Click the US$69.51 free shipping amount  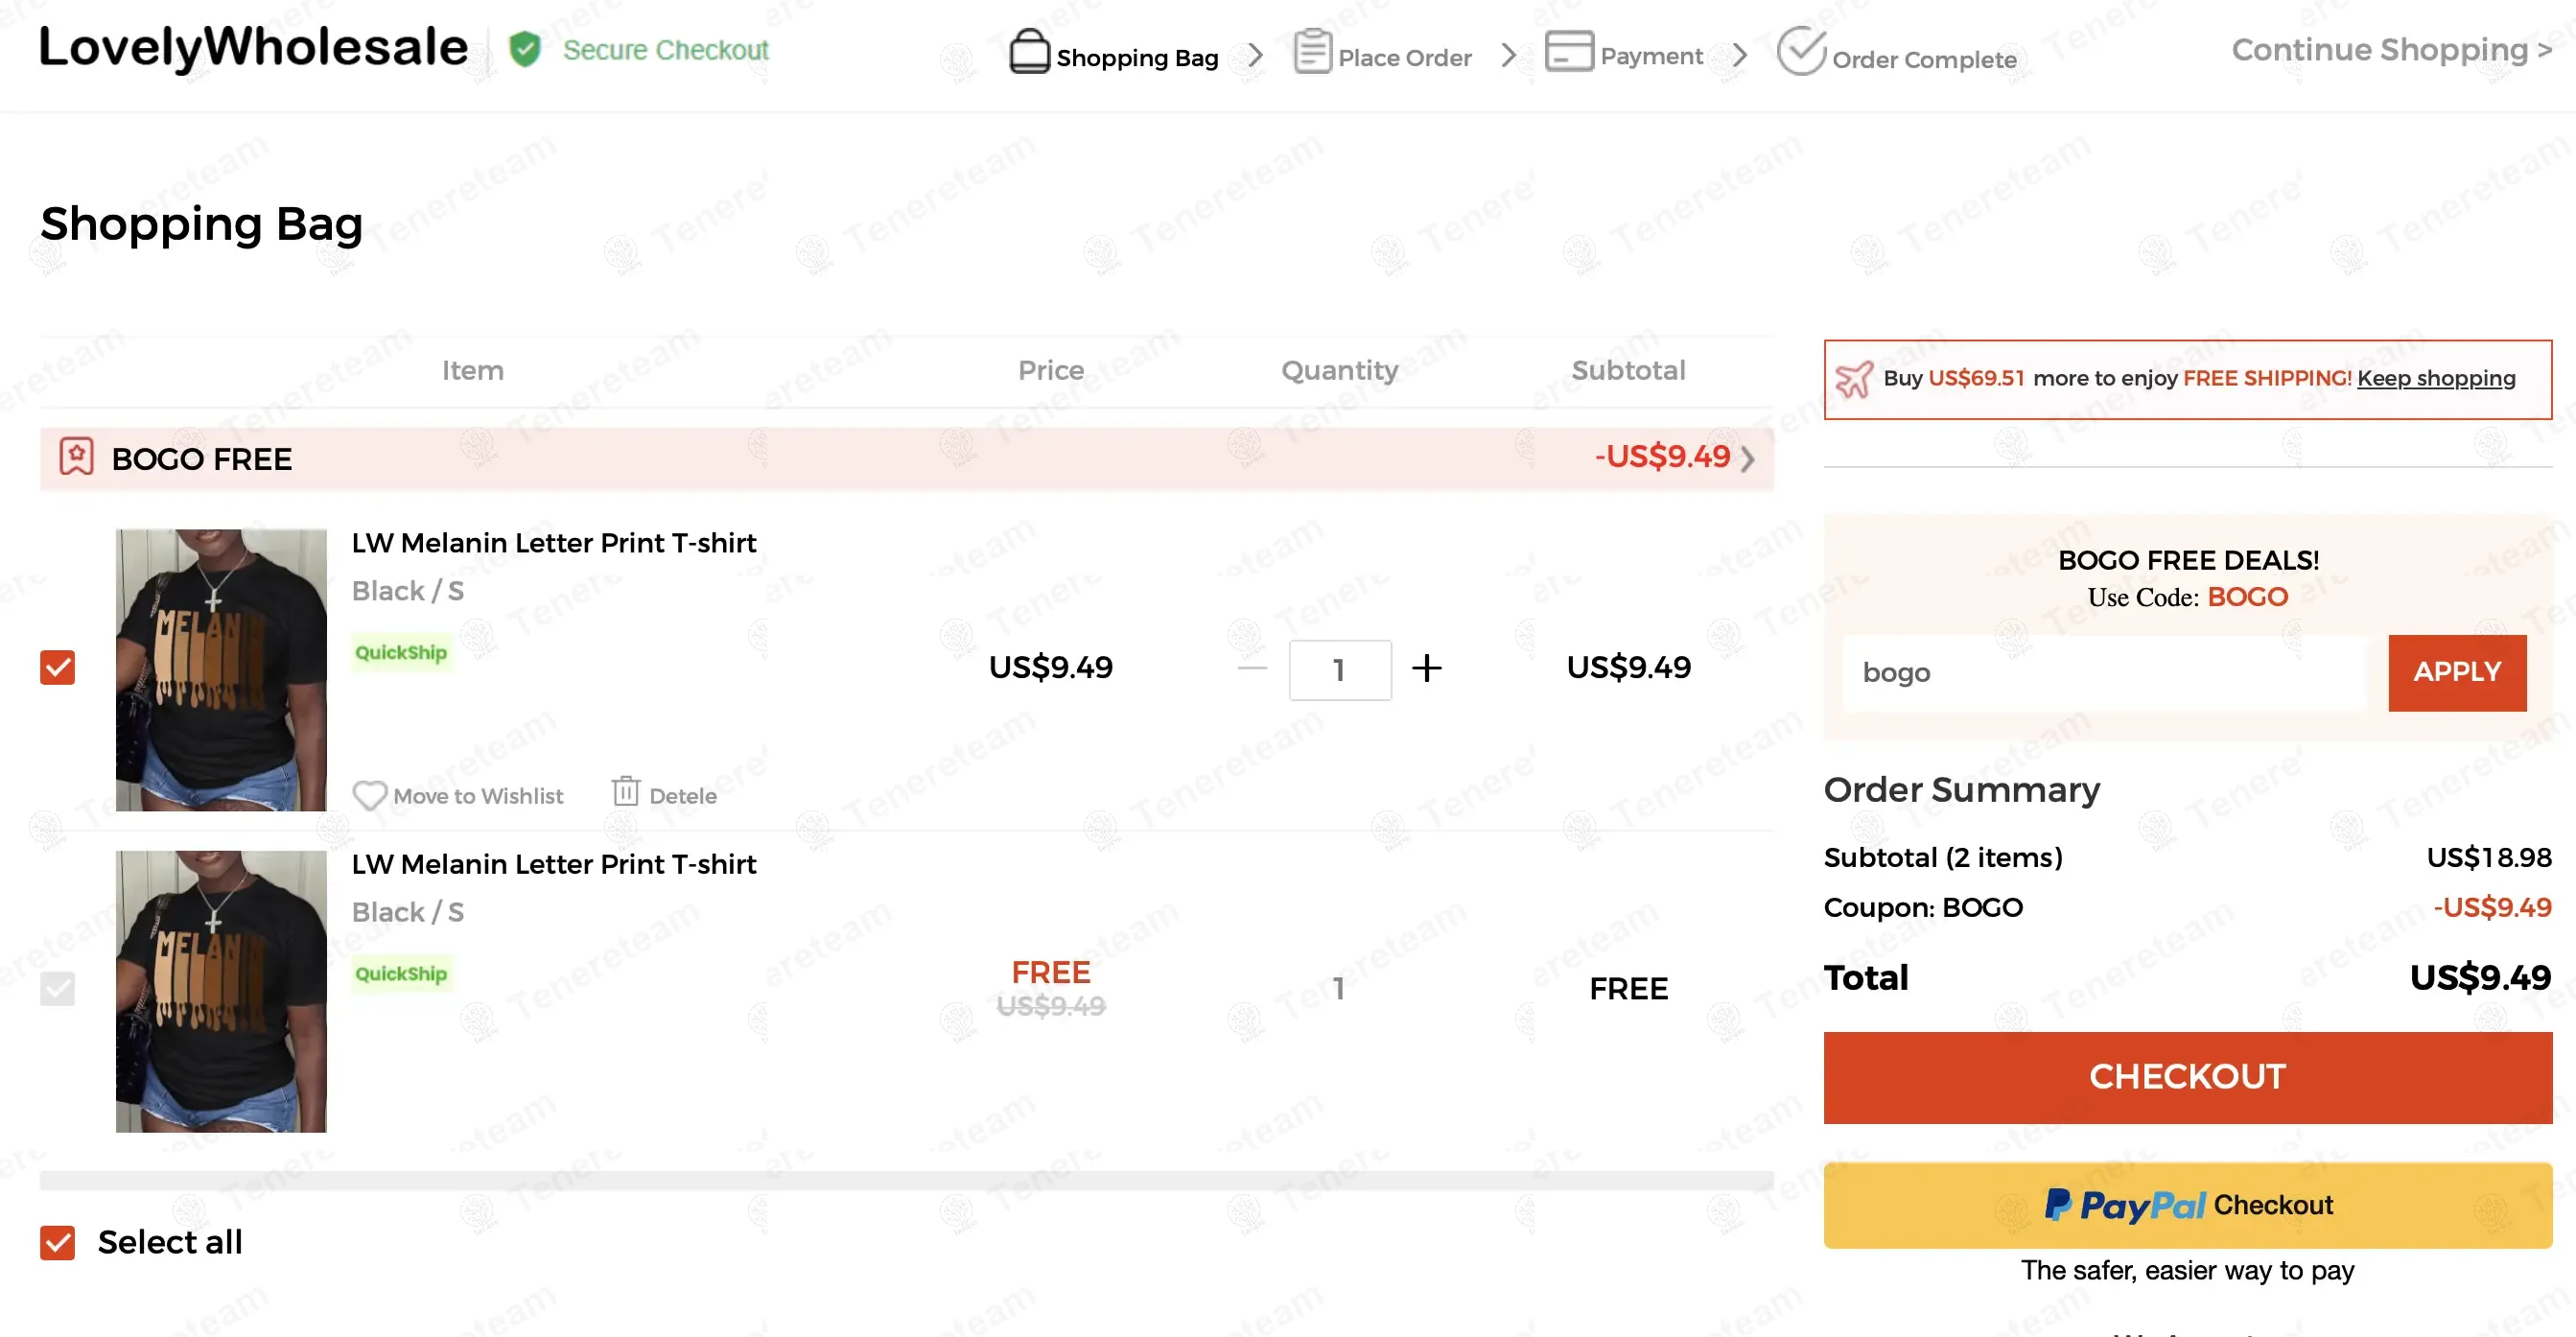(x=1975, y=378)
